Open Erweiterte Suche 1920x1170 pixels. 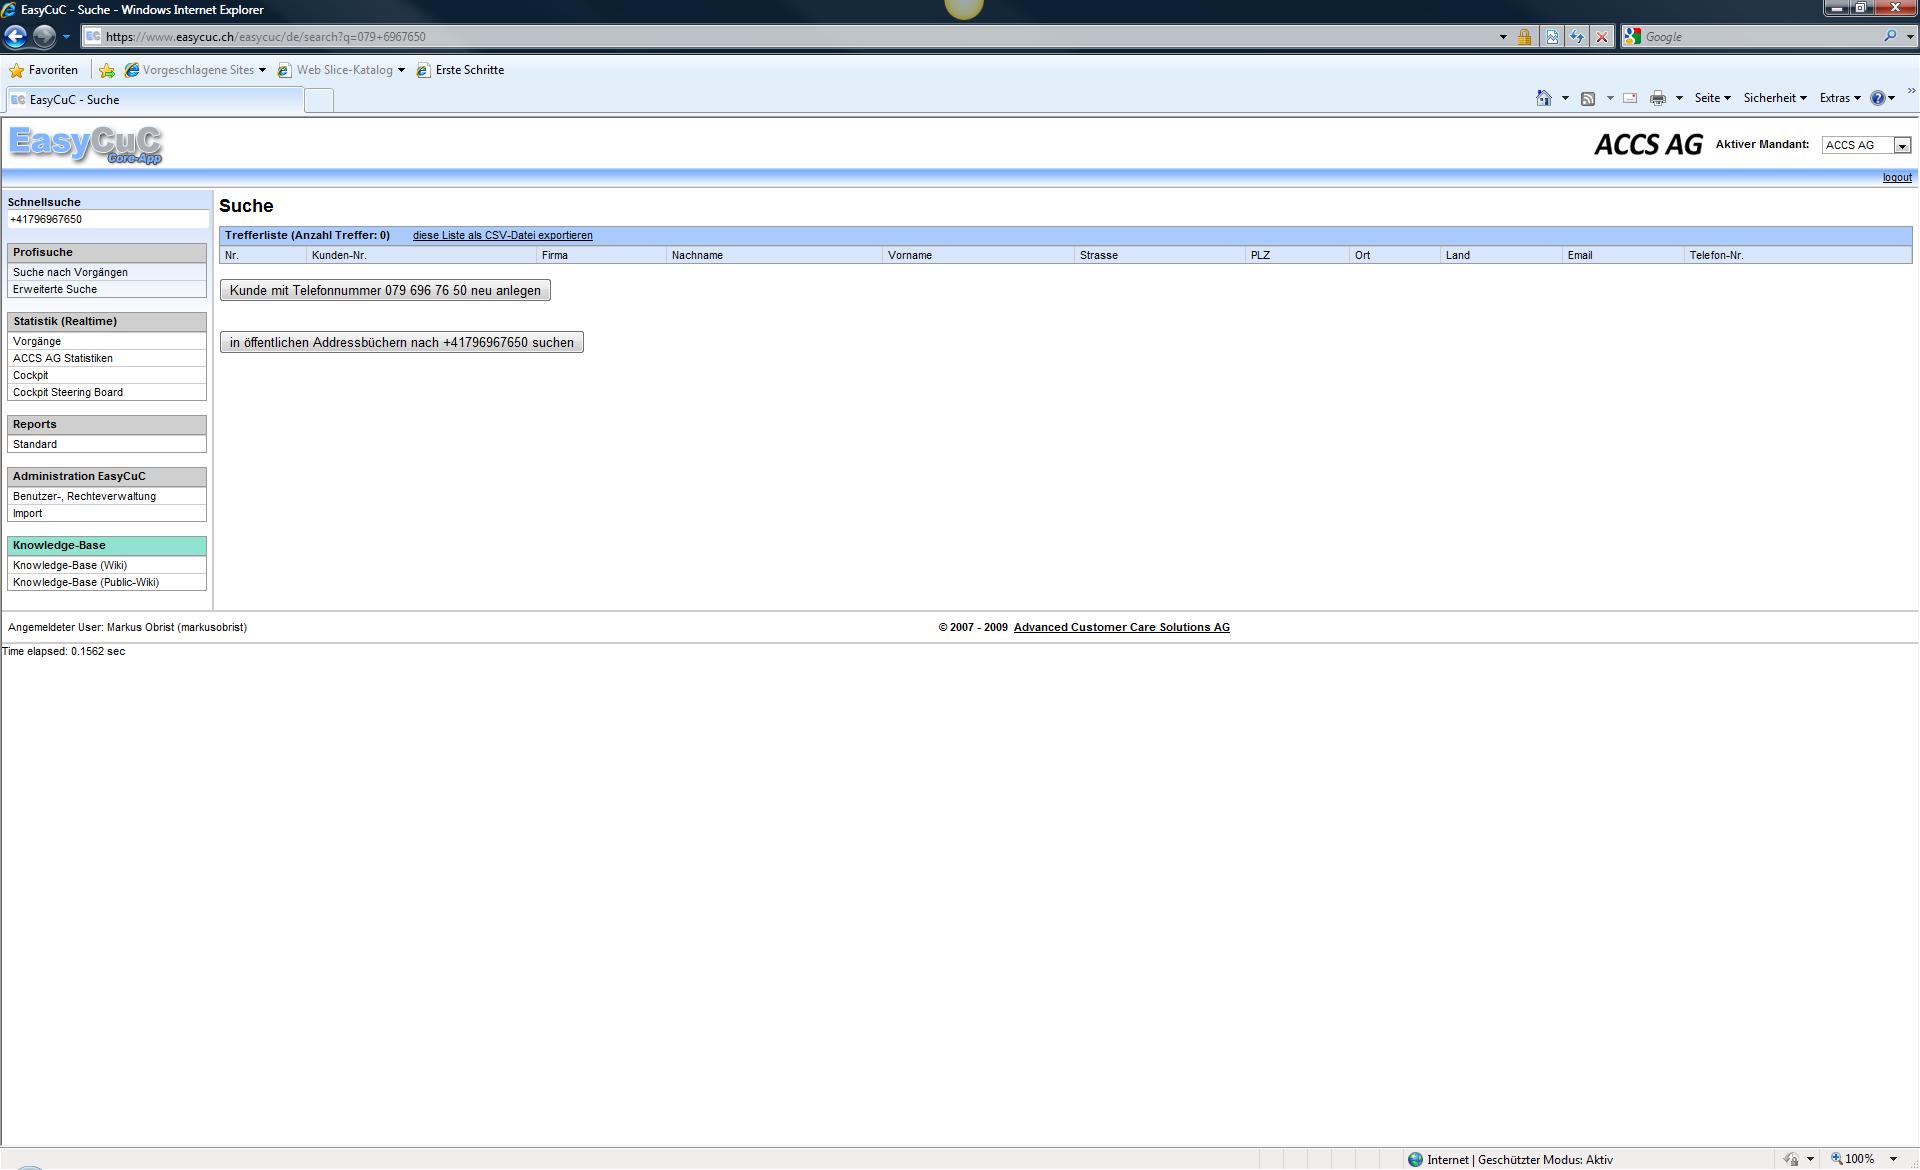point(107,289)
